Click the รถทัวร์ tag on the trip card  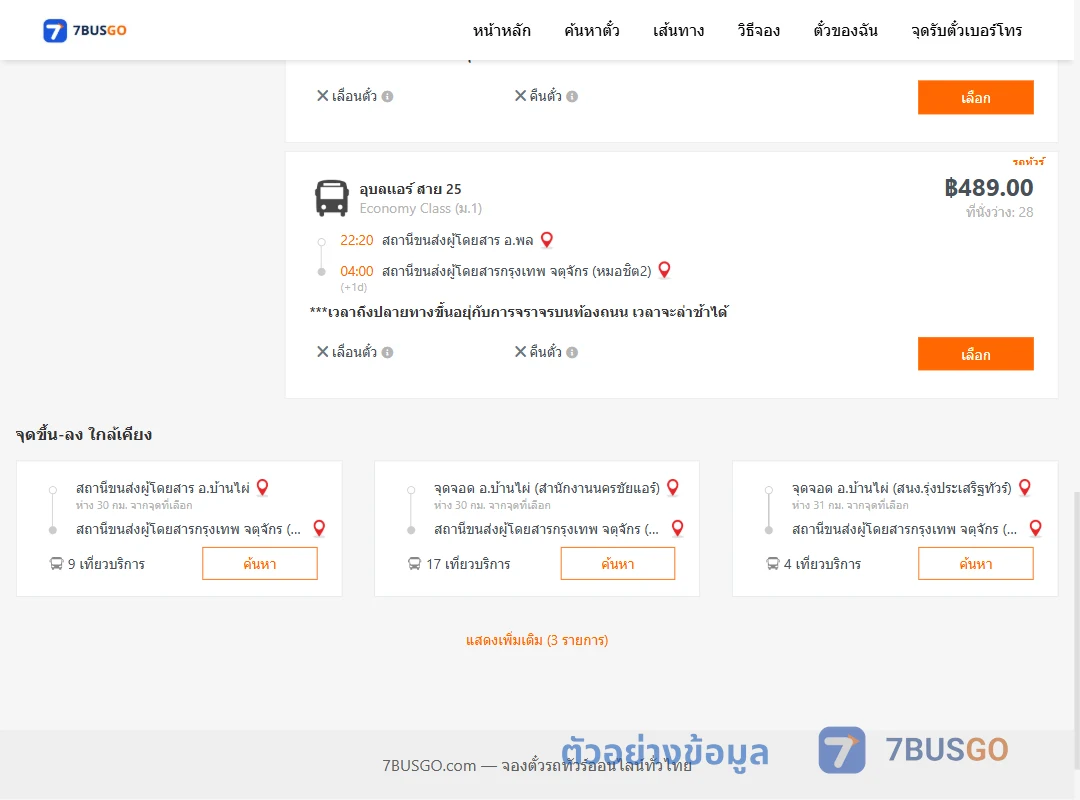coord(1028,162)
